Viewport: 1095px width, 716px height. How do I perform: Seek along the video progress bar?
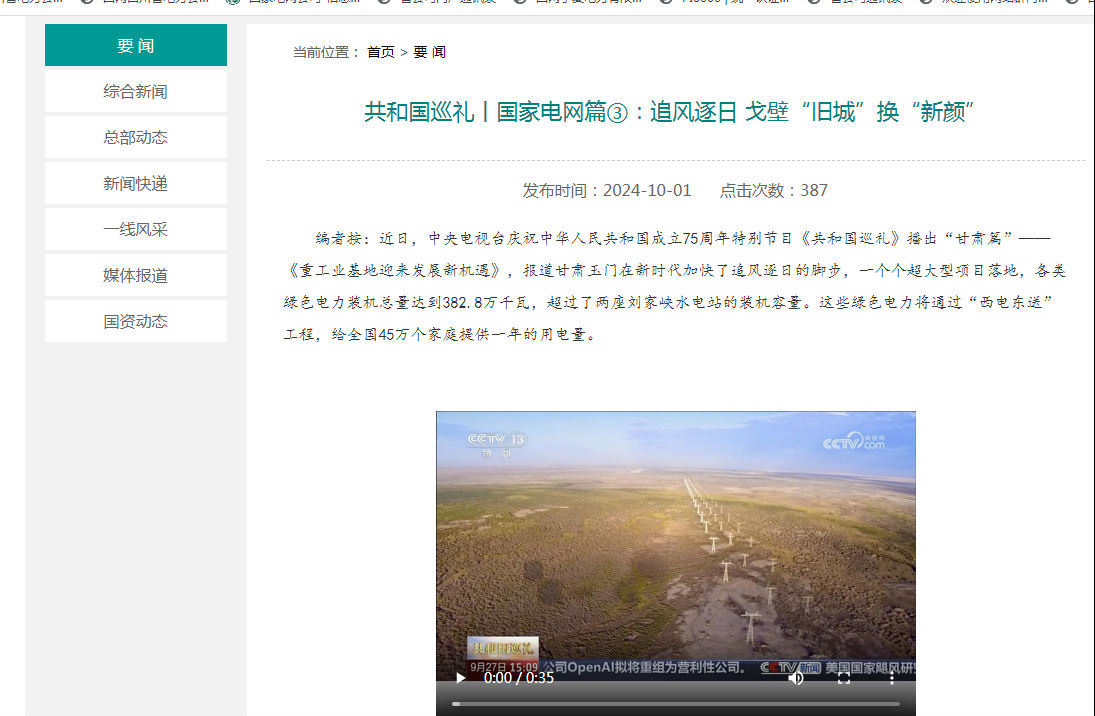675,704
